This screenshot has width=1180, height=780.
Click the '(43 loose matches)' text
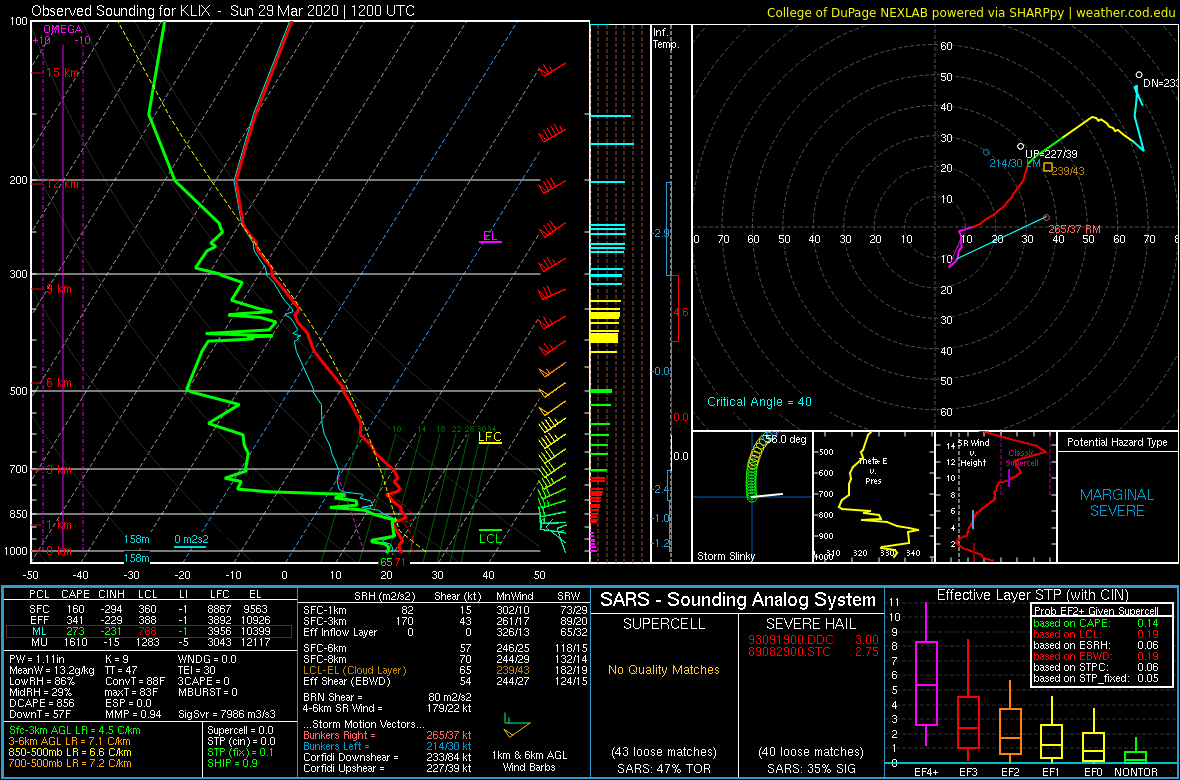[662, 751]
